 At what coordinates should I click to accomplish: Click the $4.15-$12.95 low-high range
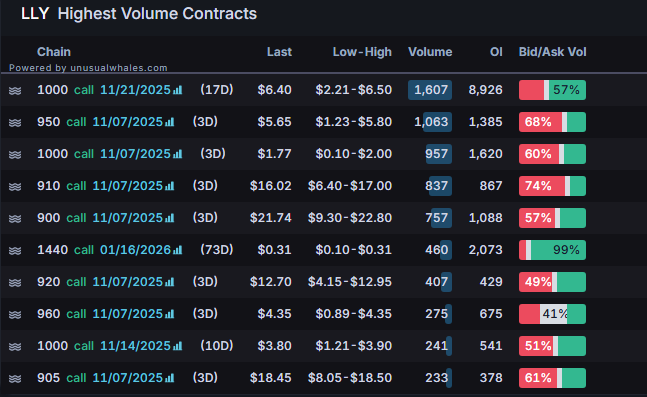tap(350, 282)
